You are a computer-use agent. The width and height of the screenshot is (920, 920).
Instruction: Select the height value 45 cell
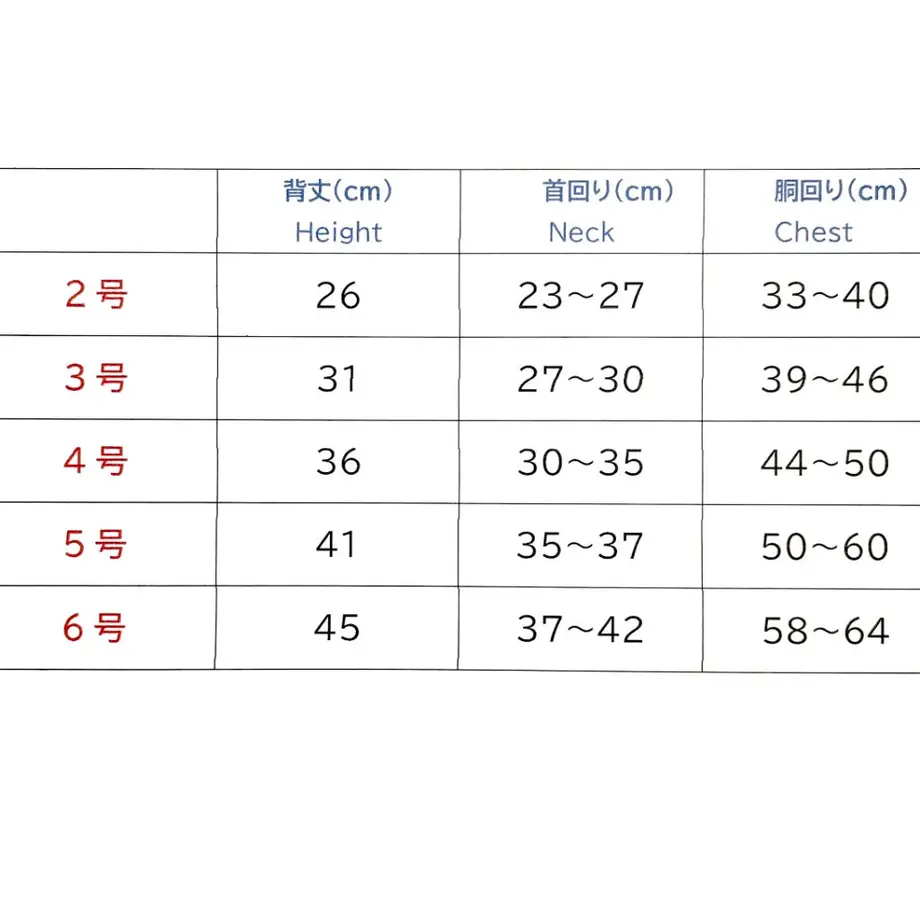pos(337,628)
